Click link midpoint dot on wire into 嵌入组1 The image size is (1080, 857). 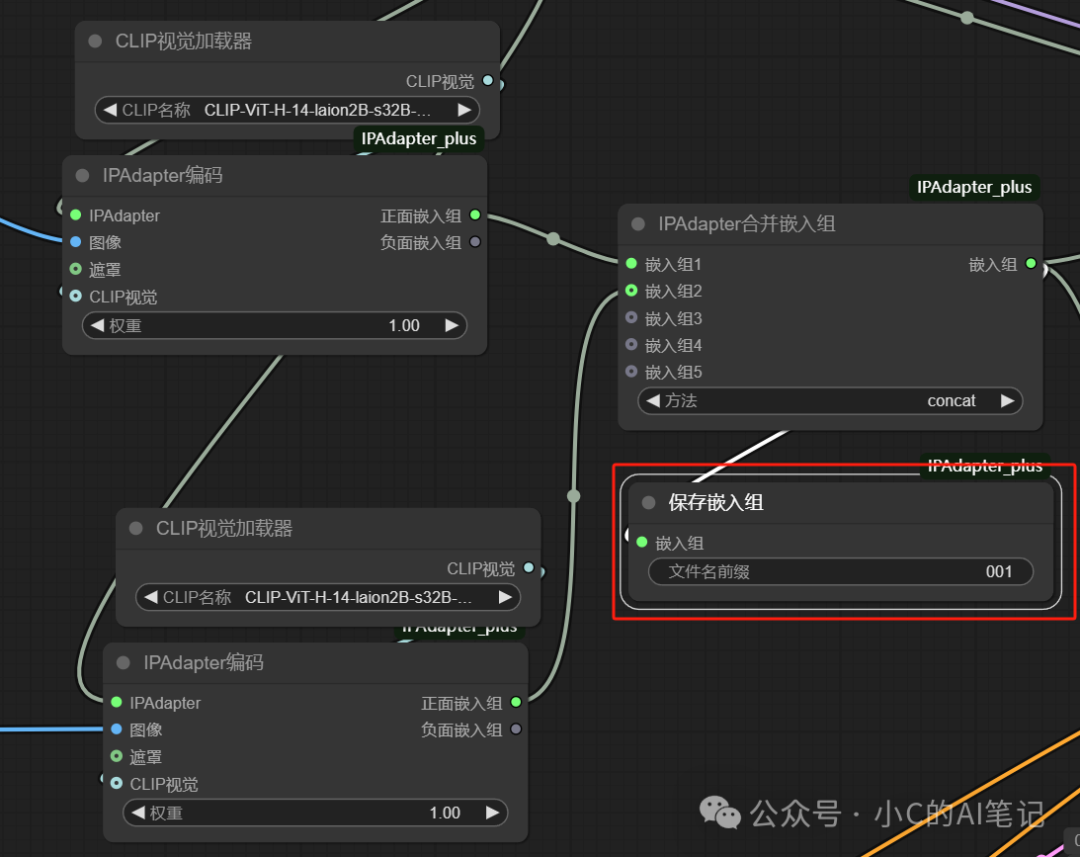point(553,238)
